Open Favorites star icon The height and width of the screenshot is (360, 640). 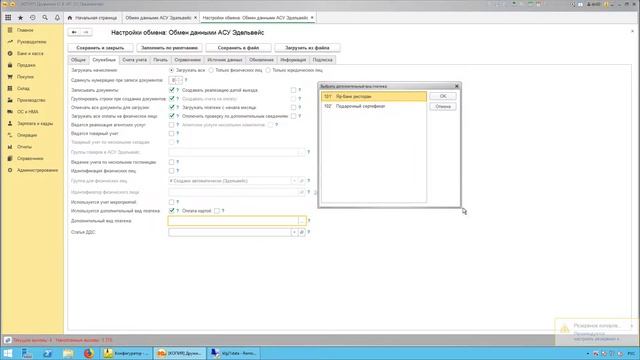[x=20, y=18]
